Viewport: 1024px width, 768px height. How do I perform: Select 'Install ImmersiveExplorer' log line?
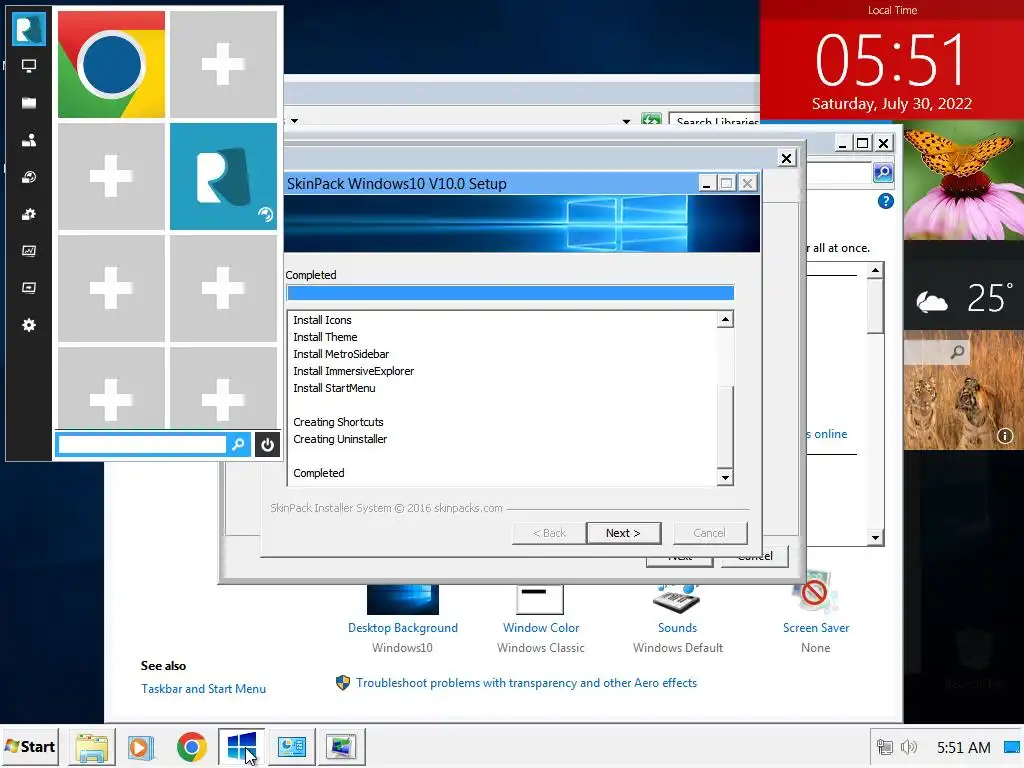click(x=353, y=371)
